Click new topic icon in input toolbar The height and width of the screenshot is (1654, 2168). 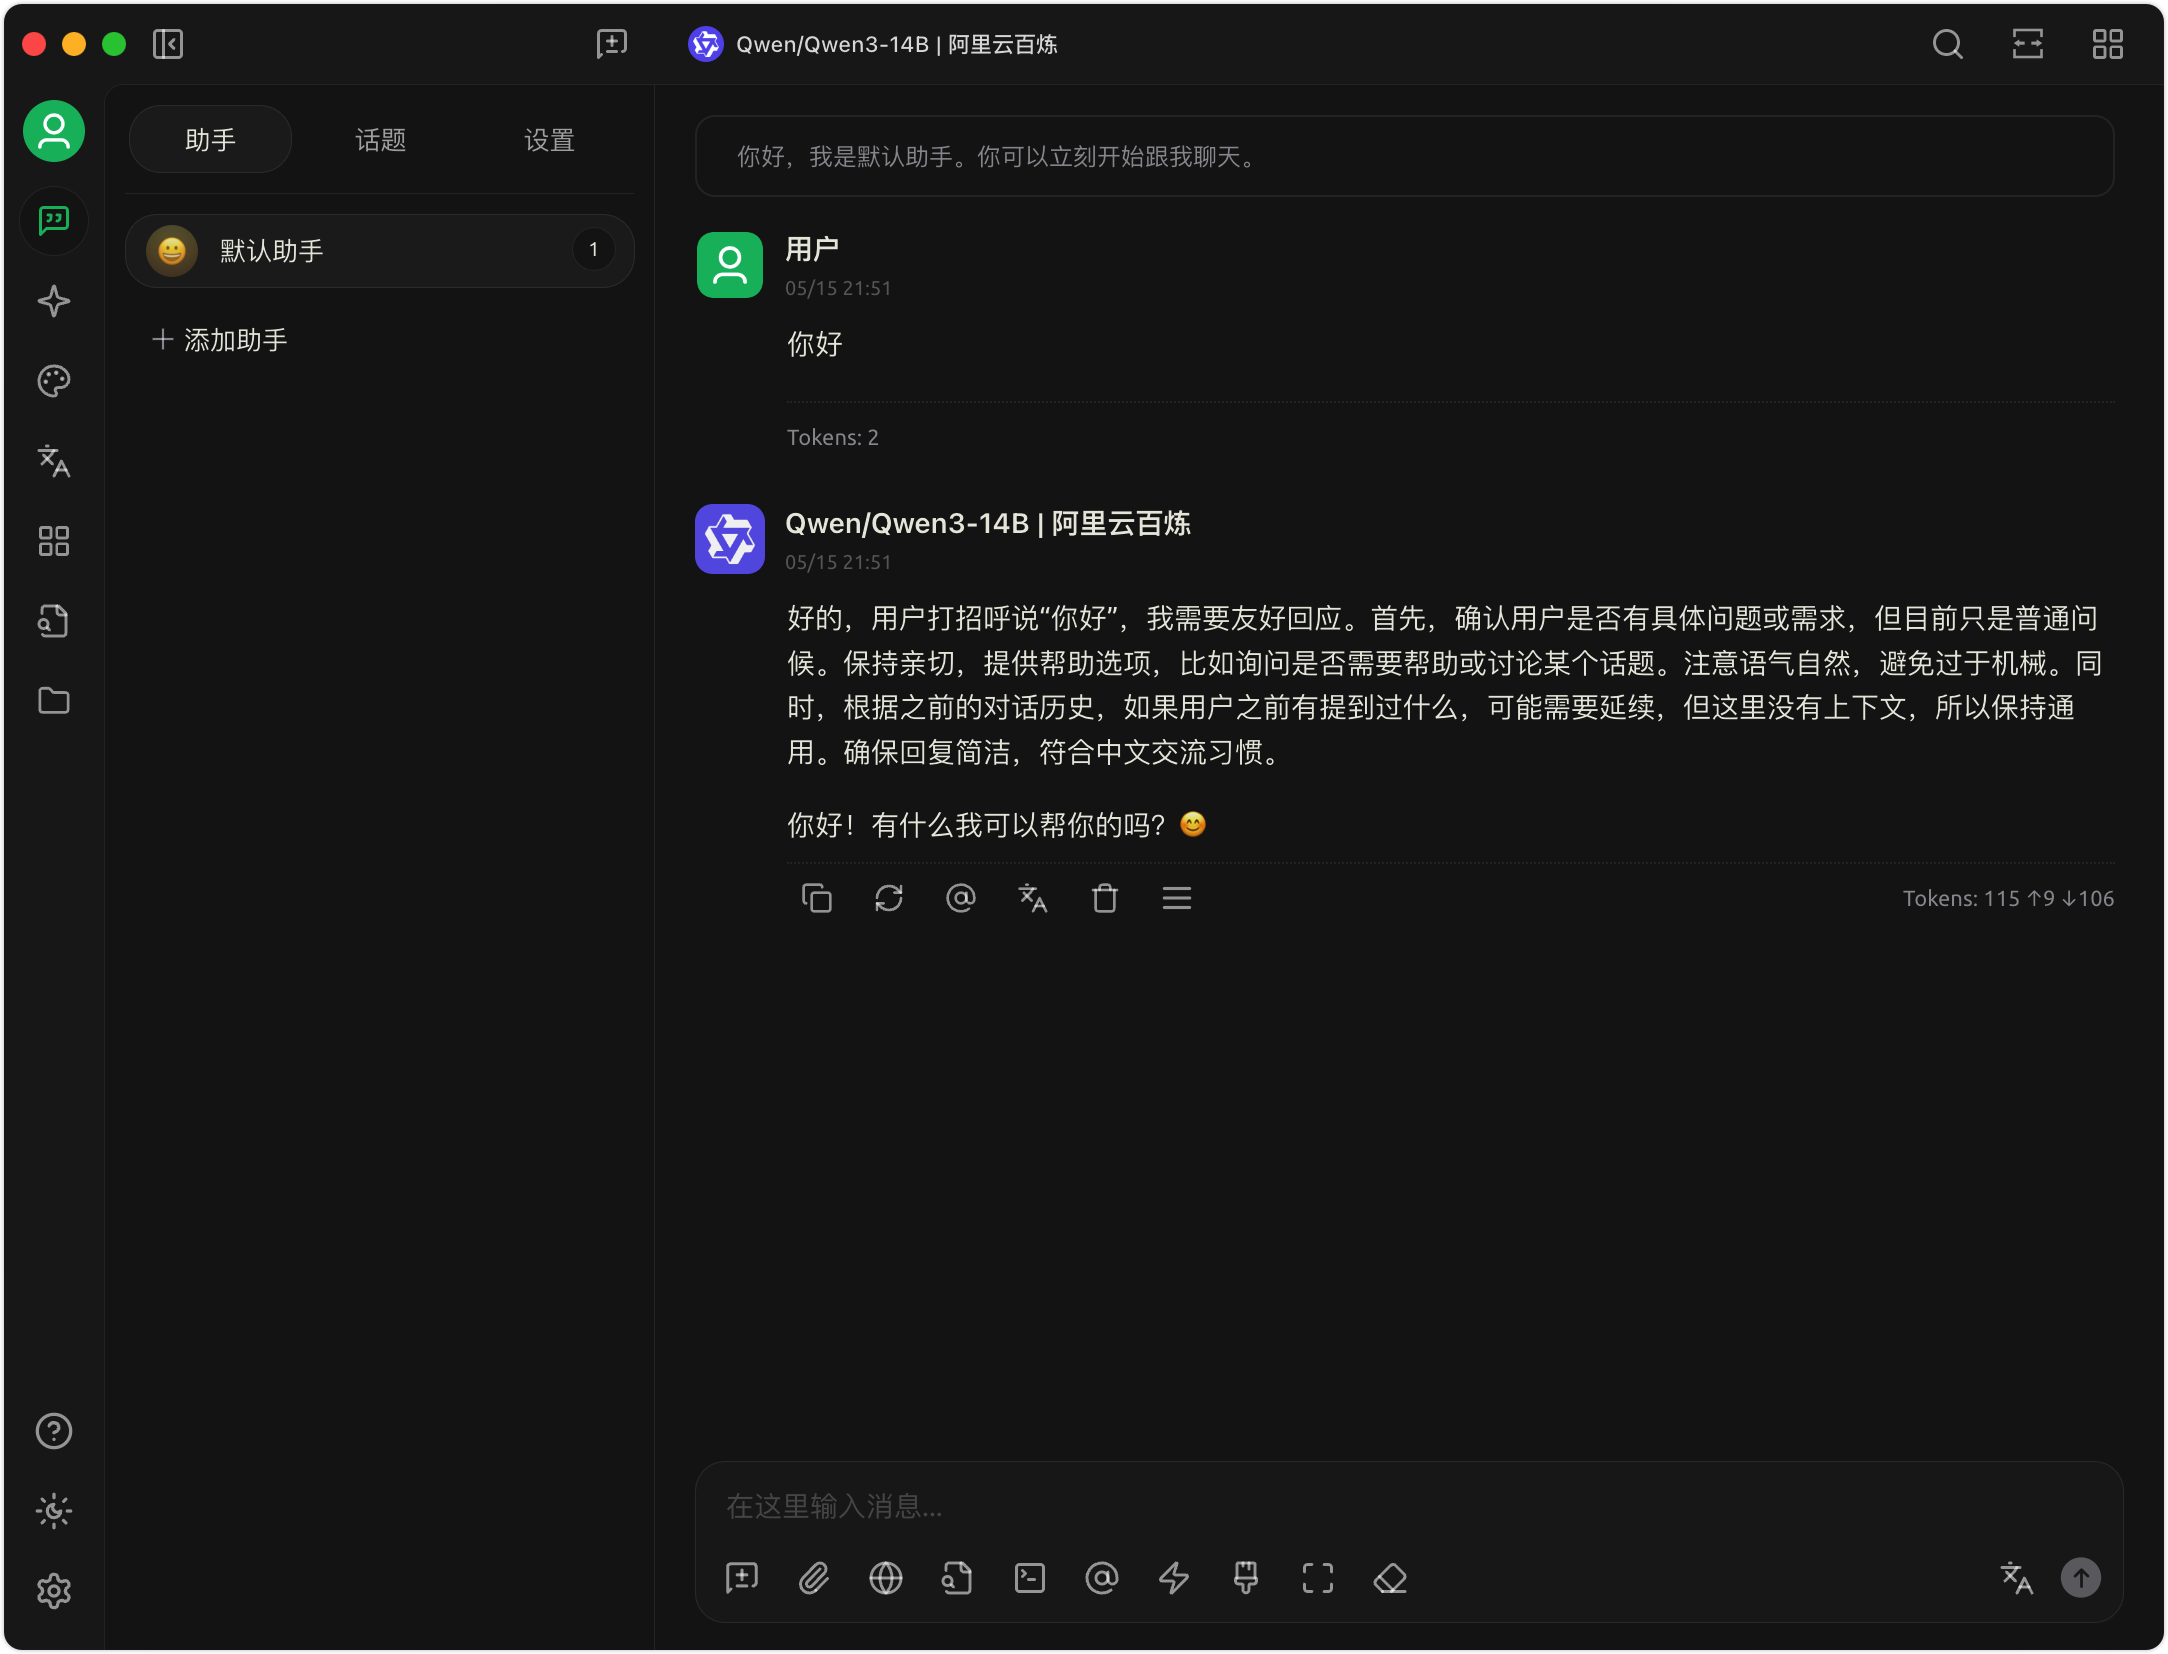[x=742, y=1578]
